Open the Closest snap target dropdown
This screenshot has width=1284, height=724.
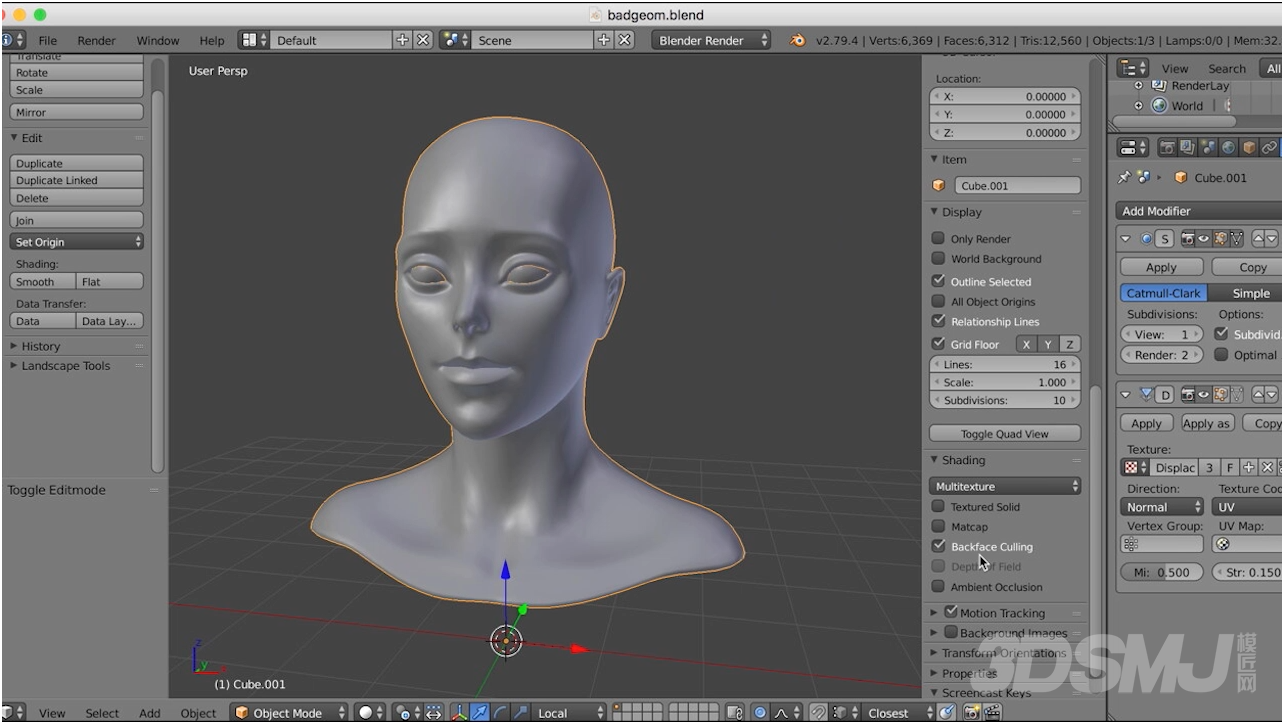[x=899, y=713]
